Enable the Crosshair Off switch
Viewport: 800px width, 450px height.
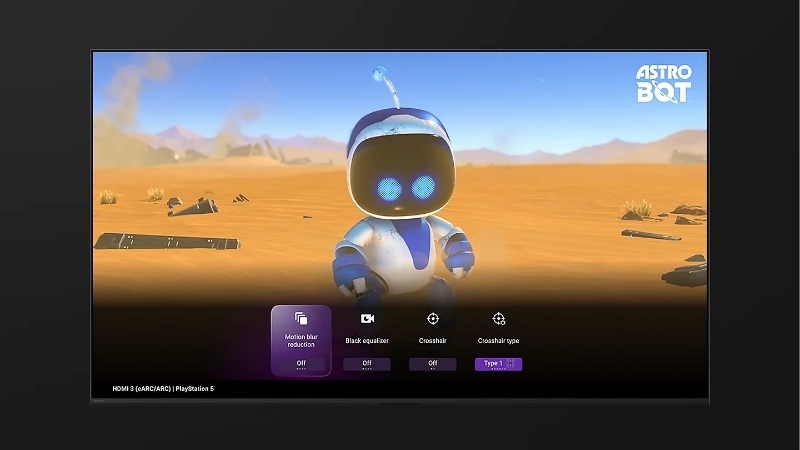click(433, 362)
